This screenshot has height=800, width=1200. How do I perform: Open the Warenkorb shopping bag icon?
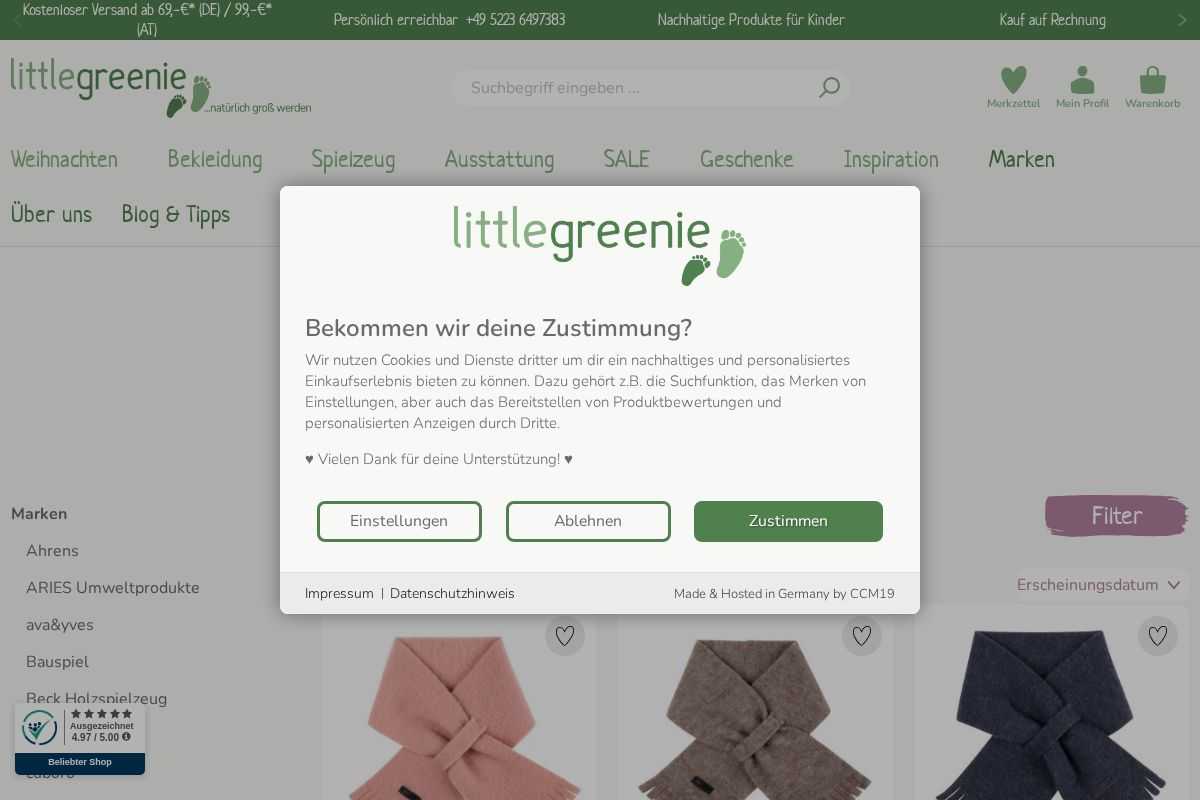[x=1152, y=80]
